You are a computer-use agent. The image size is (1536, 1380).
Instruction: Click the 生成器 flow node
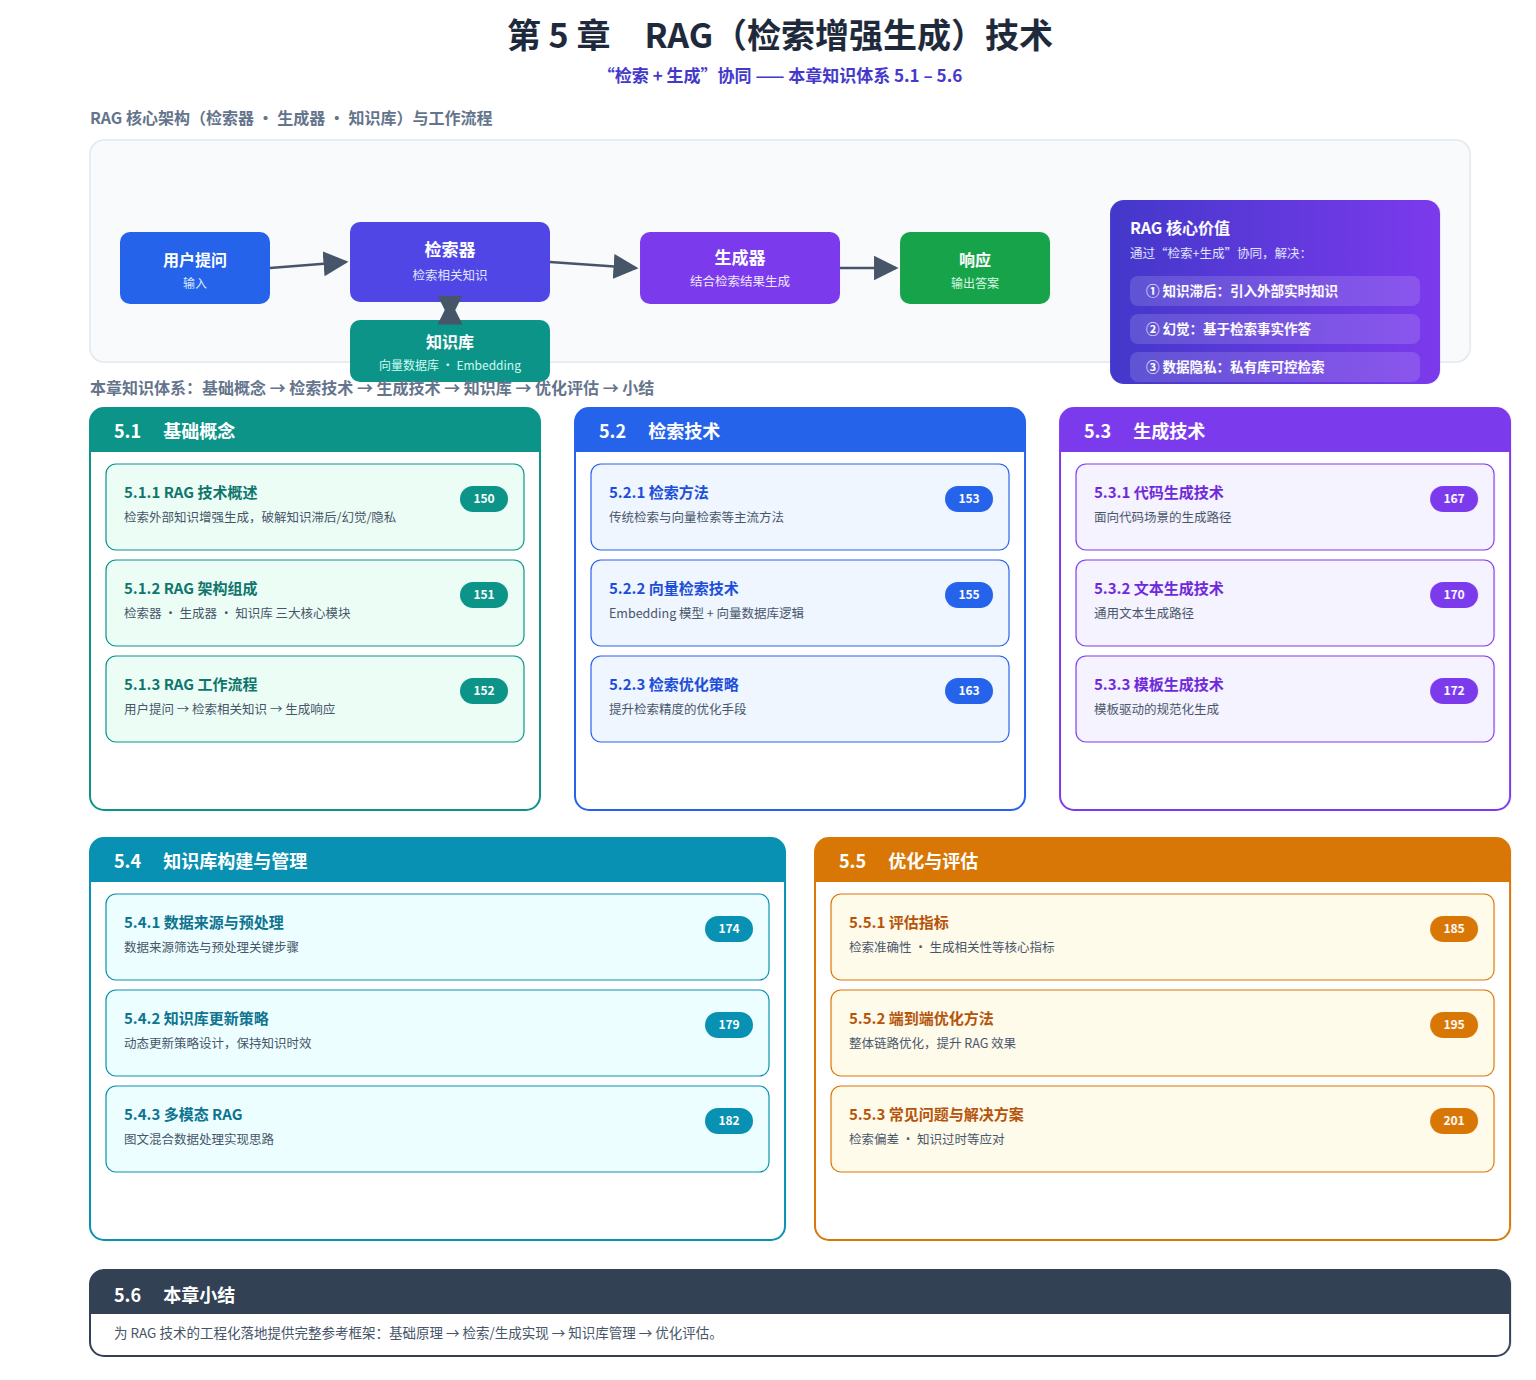[x=740, y=268]
